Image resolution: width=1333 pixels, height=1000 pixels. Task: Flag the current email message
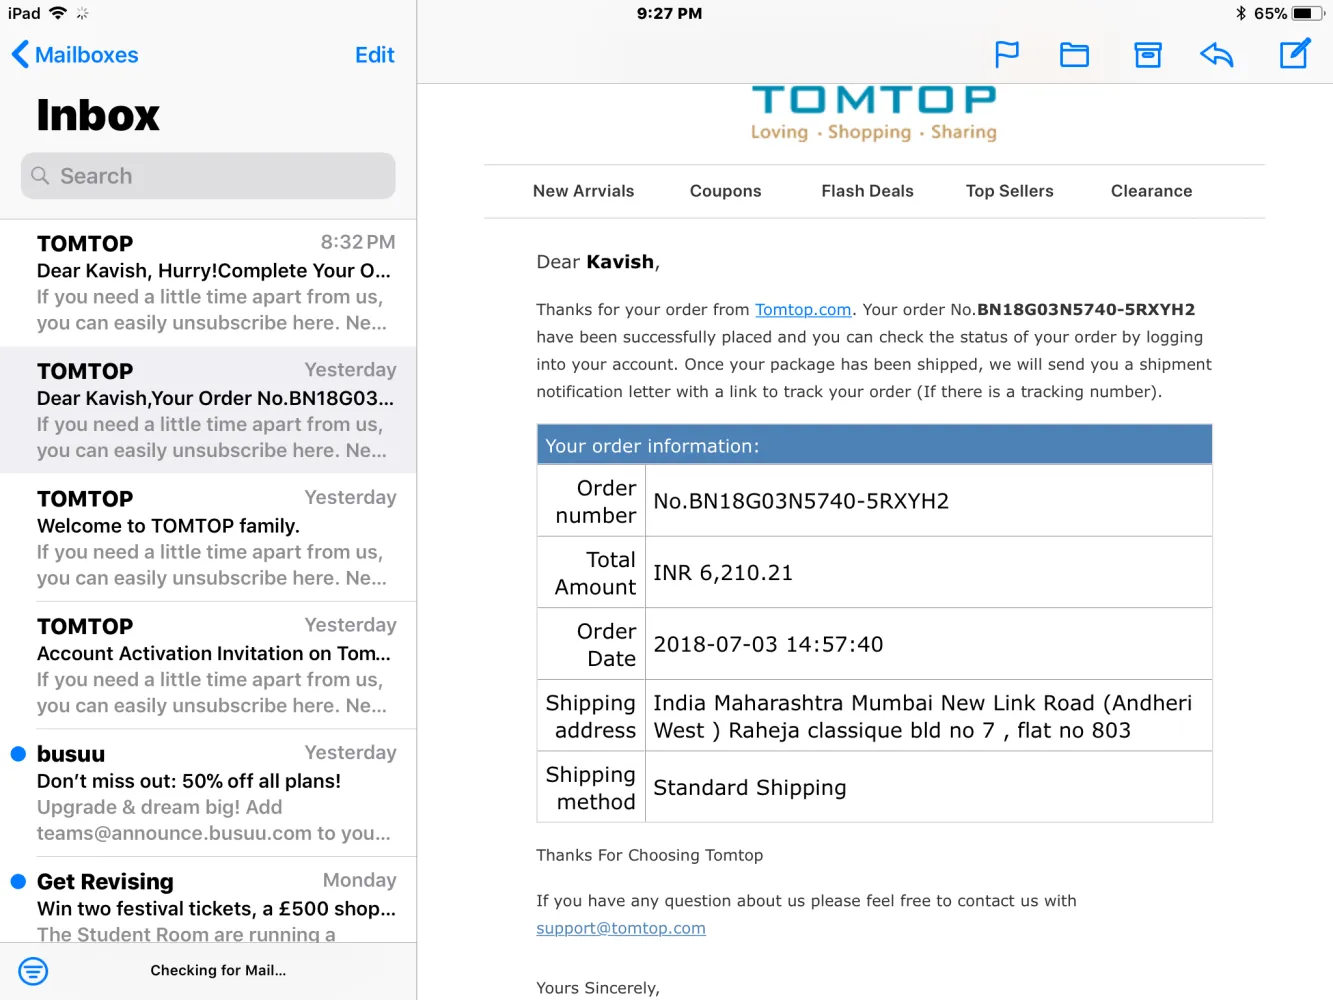(1006, 54)
